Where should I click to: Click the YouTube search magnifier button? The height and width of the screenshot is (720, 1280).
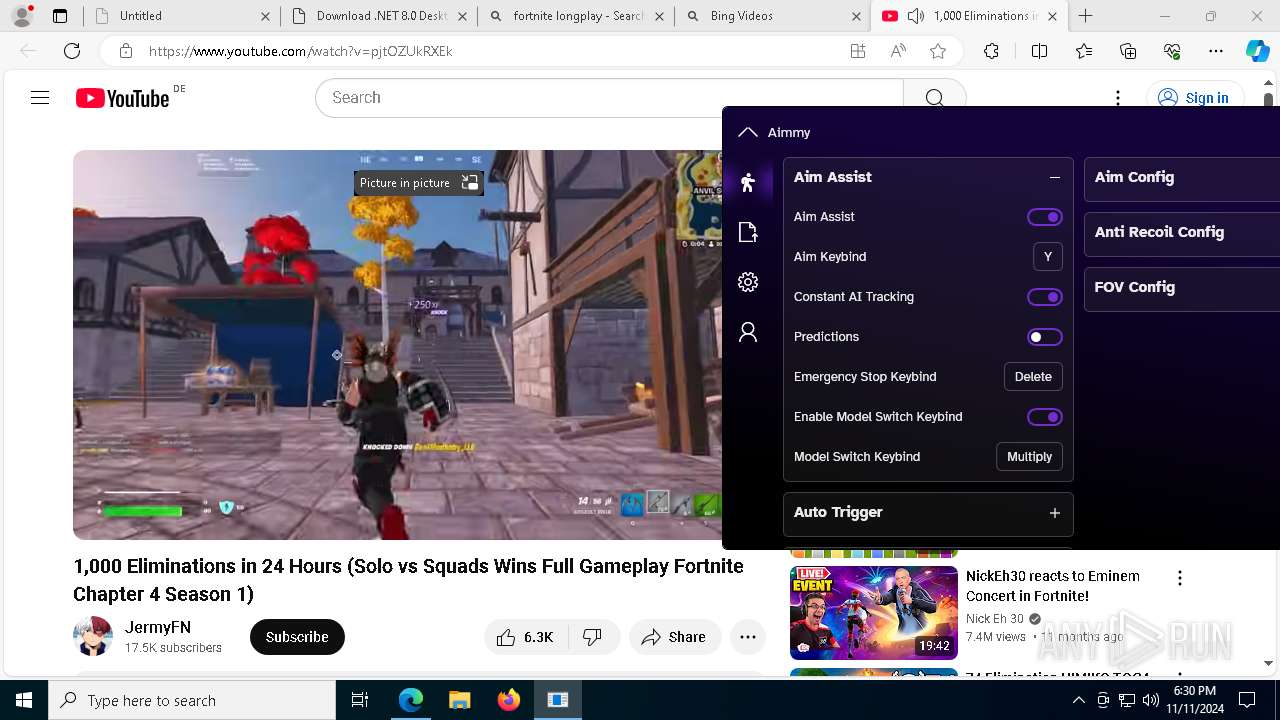[934, 98]
